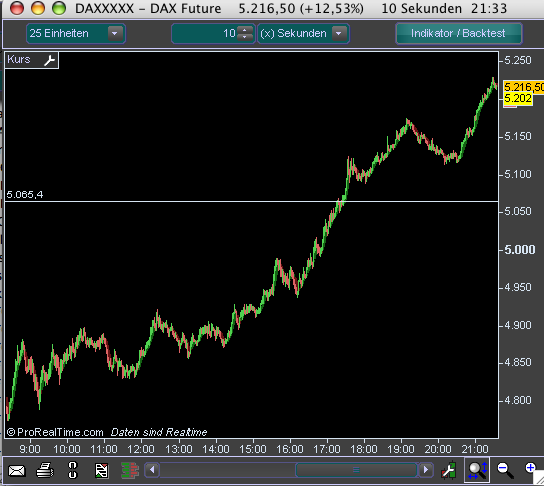Click the 5.000 price axis label
Screen dimensions: 544x486
[520, 250]
